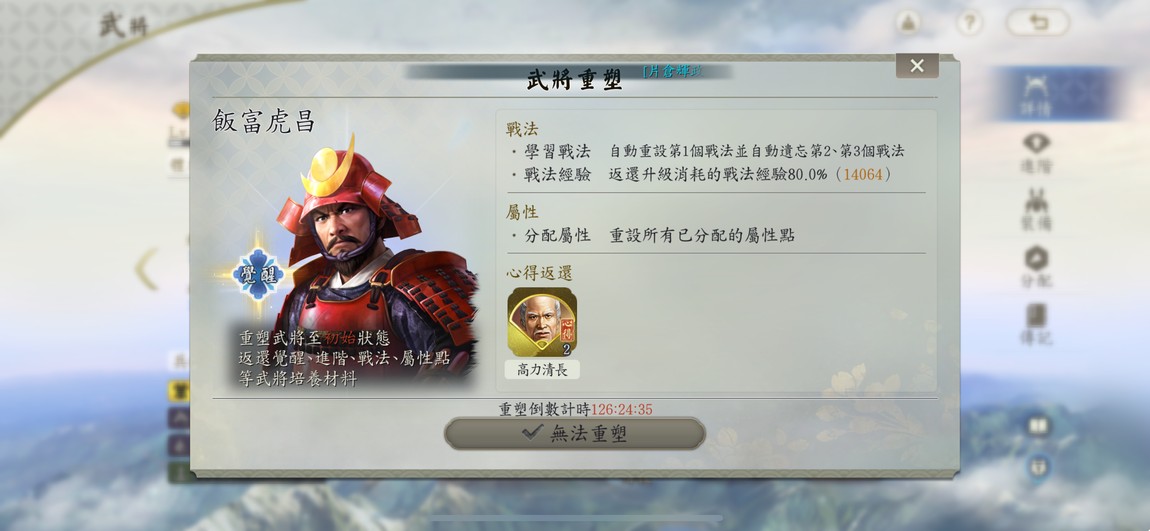Click the 武將 page title header
1150x531 pixels.
pos(123,26)
